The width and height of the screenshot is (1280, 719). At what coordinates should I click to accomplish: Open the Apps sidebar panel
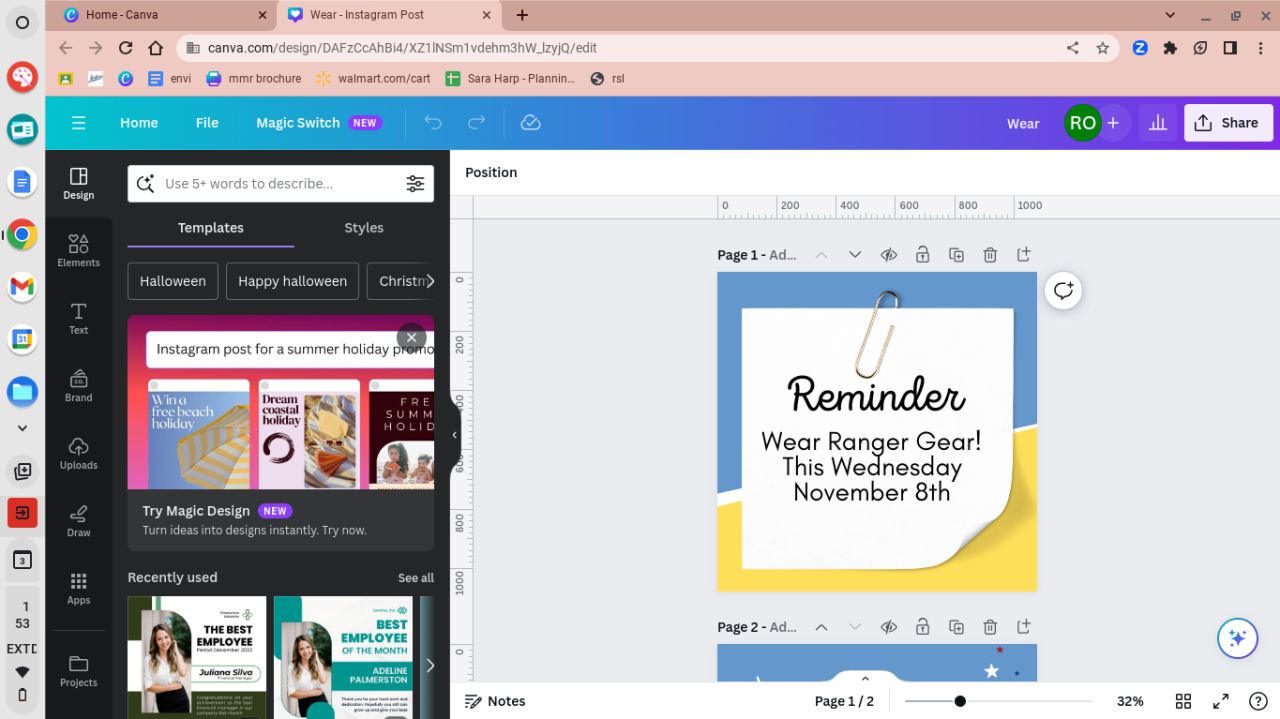79,588
